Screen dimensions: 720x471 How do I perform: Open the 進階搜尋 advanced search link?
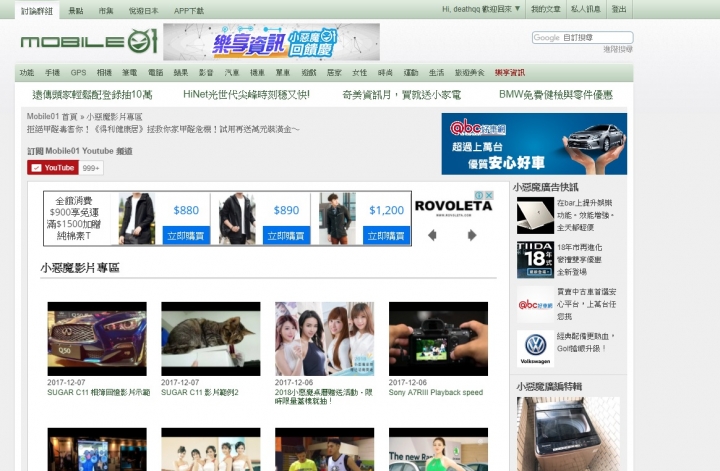point(618,49)
